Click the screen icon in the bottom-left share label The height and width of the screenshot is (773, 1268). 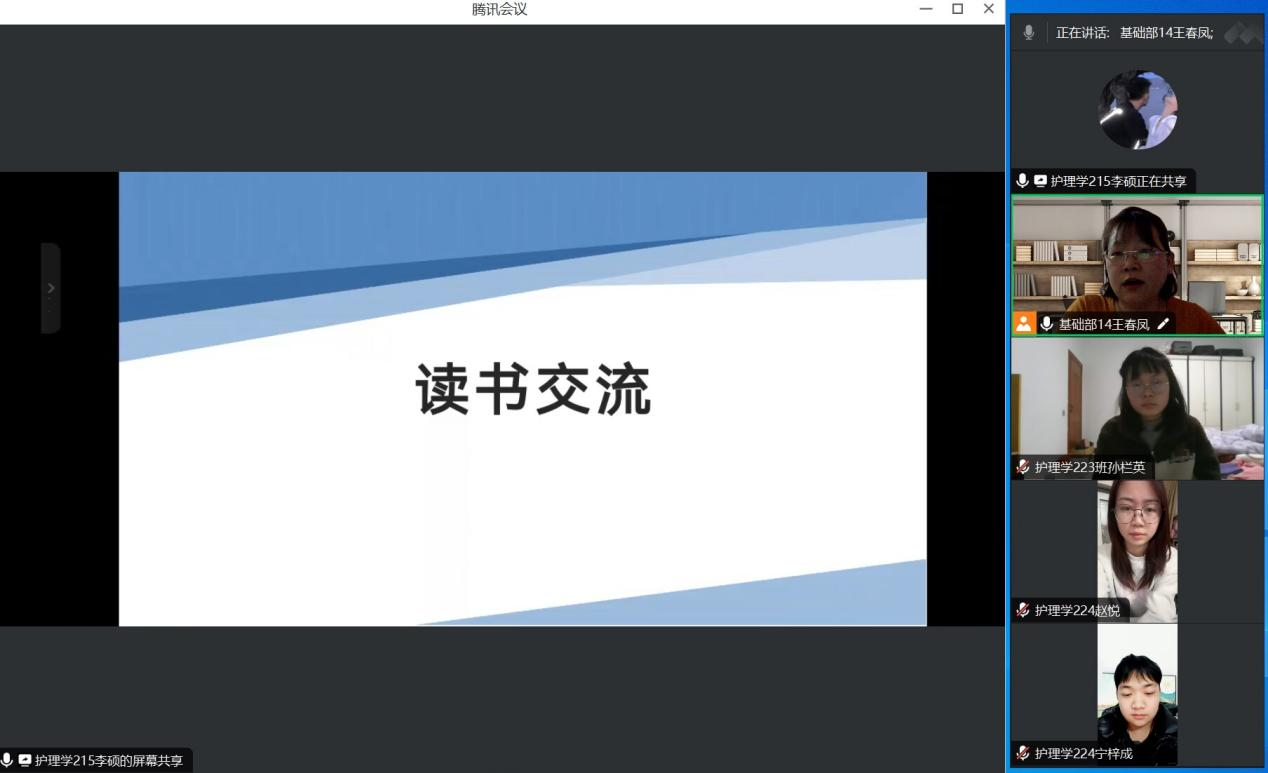[25, 761]
